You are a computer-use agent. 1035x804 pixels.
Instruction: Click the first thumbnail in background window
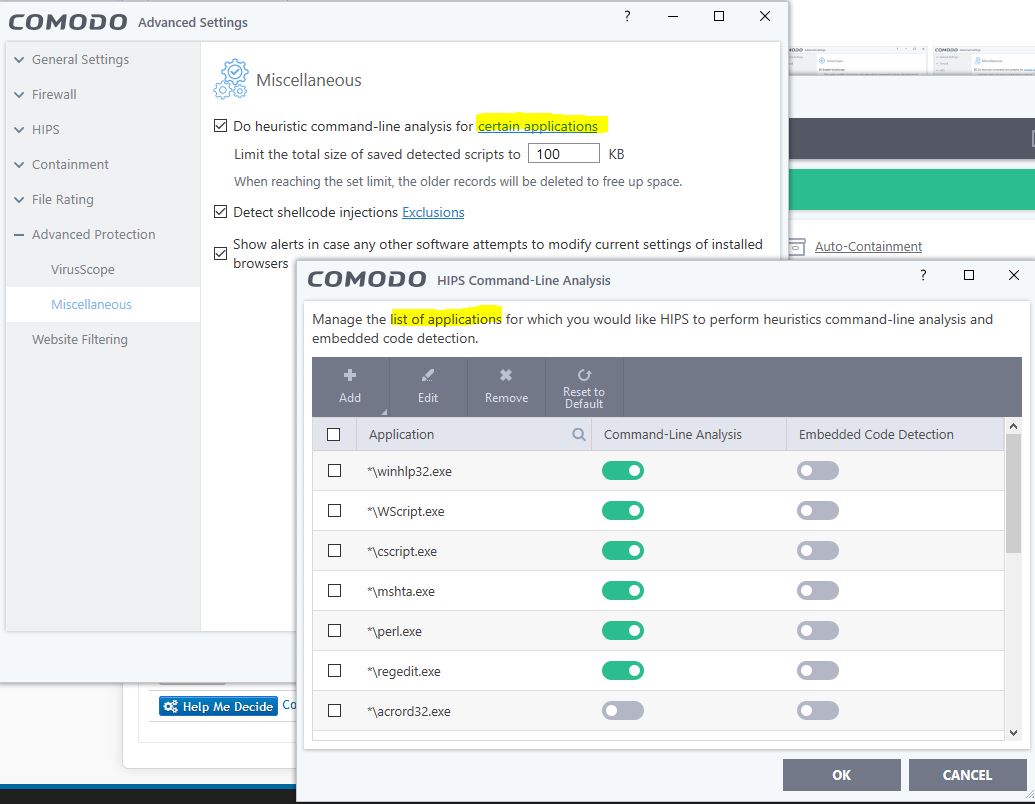(857, 60)
